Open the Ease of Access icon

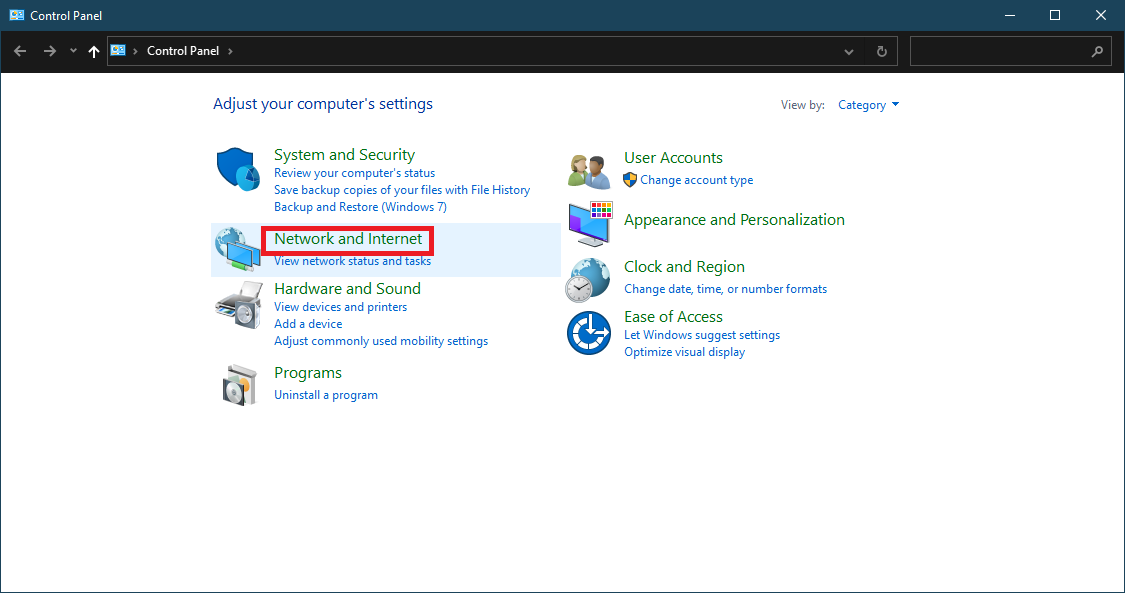click(x=588, y=332)
